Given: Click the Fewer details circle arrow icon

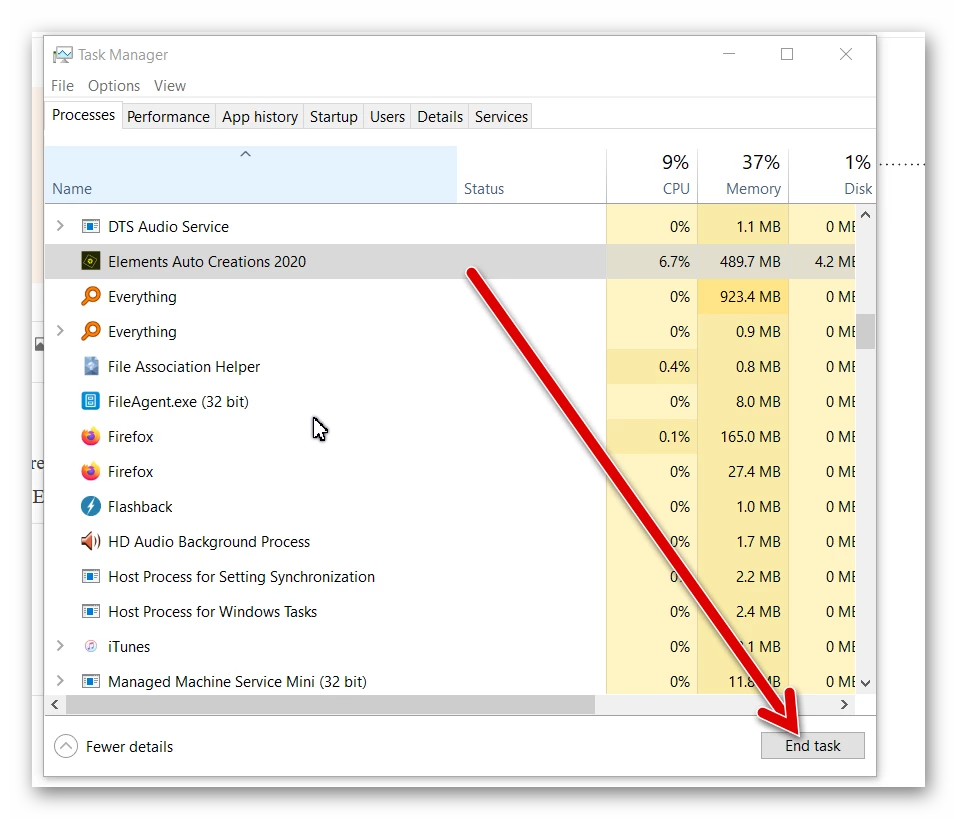Looking at the screenshot, I should (66, 746).
